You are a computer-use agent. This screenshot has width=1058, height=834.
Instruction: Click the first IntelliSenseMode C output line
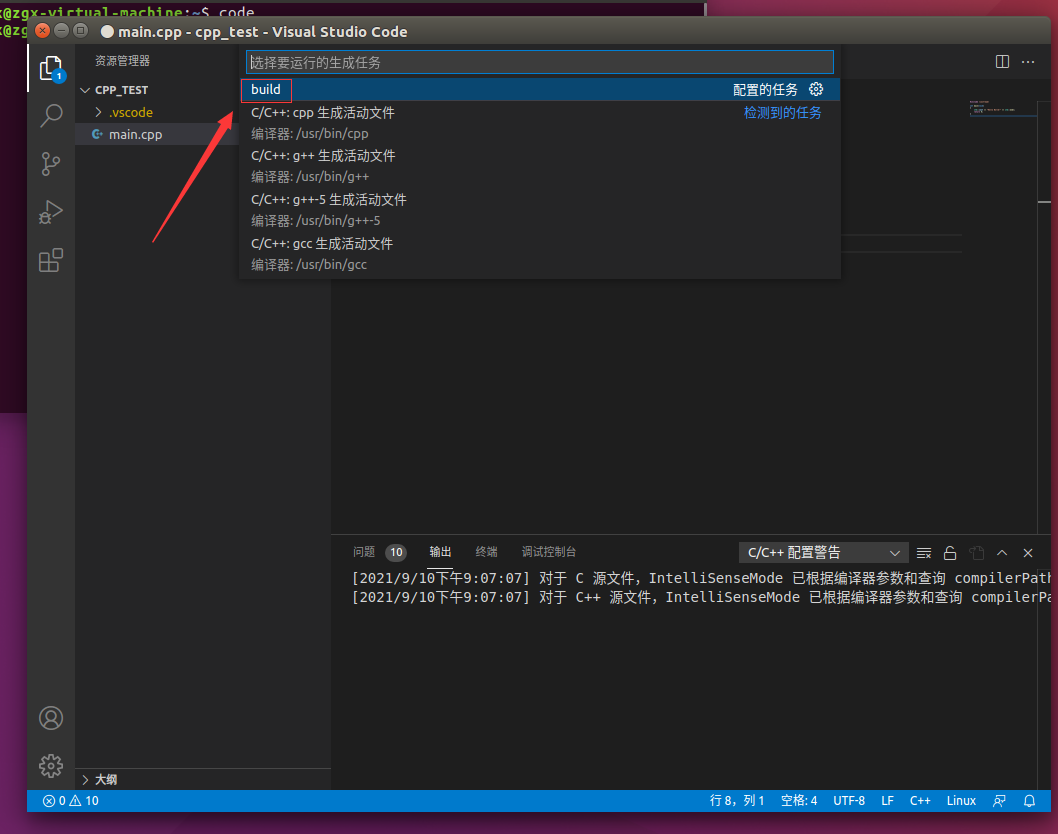[x=701, y=578]
